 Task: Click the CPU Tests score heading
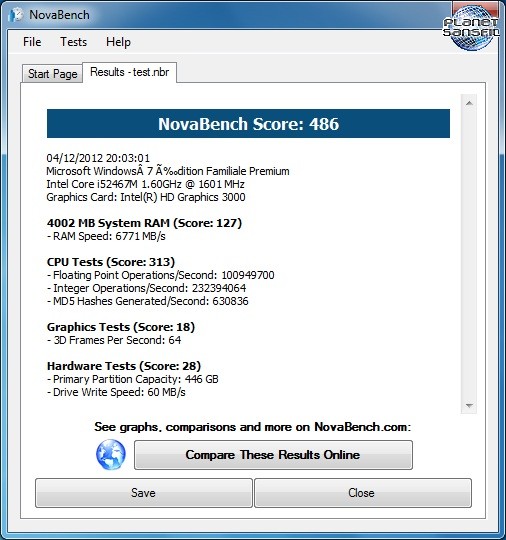coord(111,262)
